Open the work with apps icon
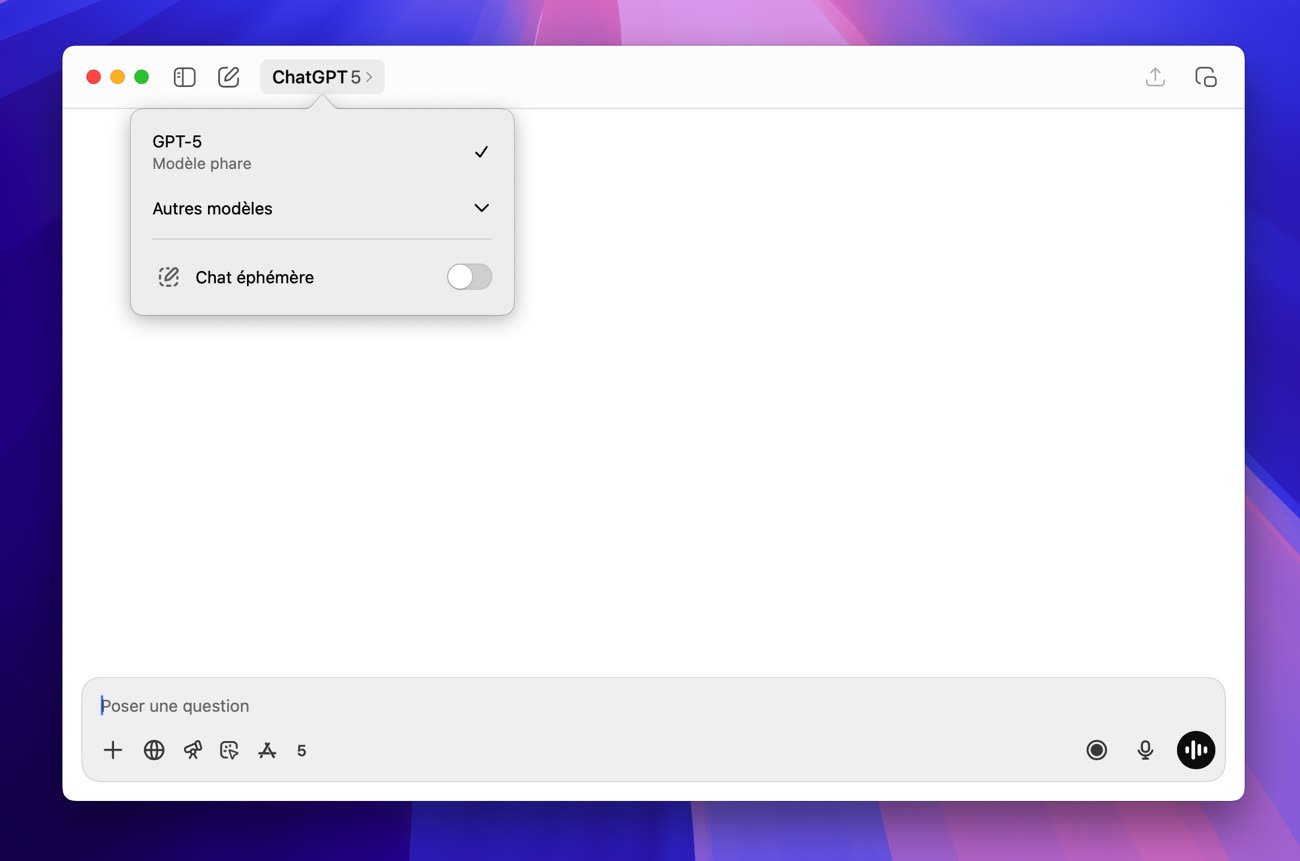Viewport: 1300px width, 861px height. coord(267,750)
